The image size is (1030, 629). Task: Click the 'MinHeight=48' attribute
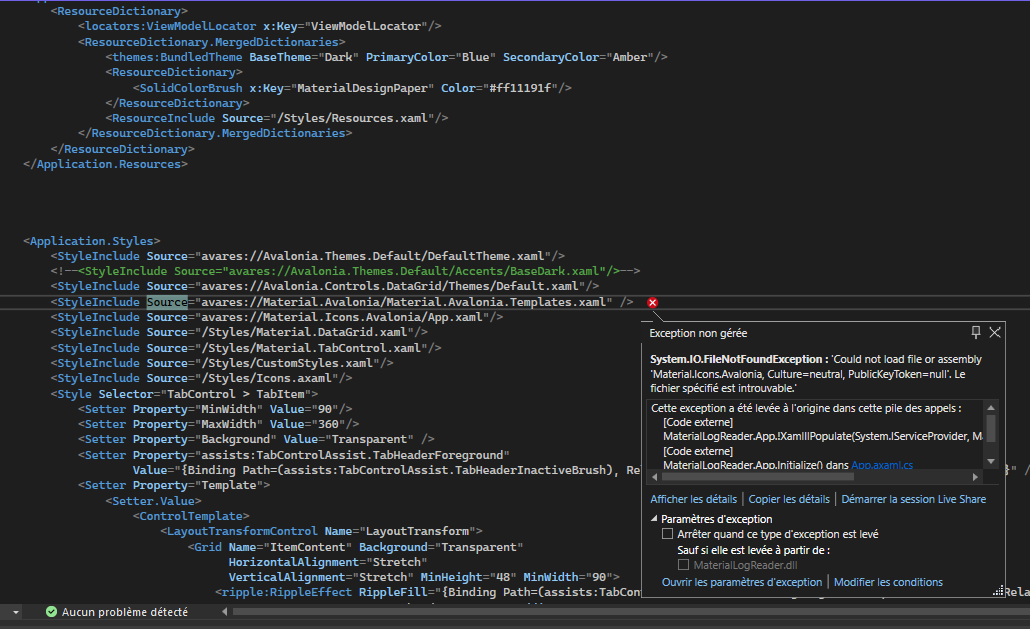point(468,577)
